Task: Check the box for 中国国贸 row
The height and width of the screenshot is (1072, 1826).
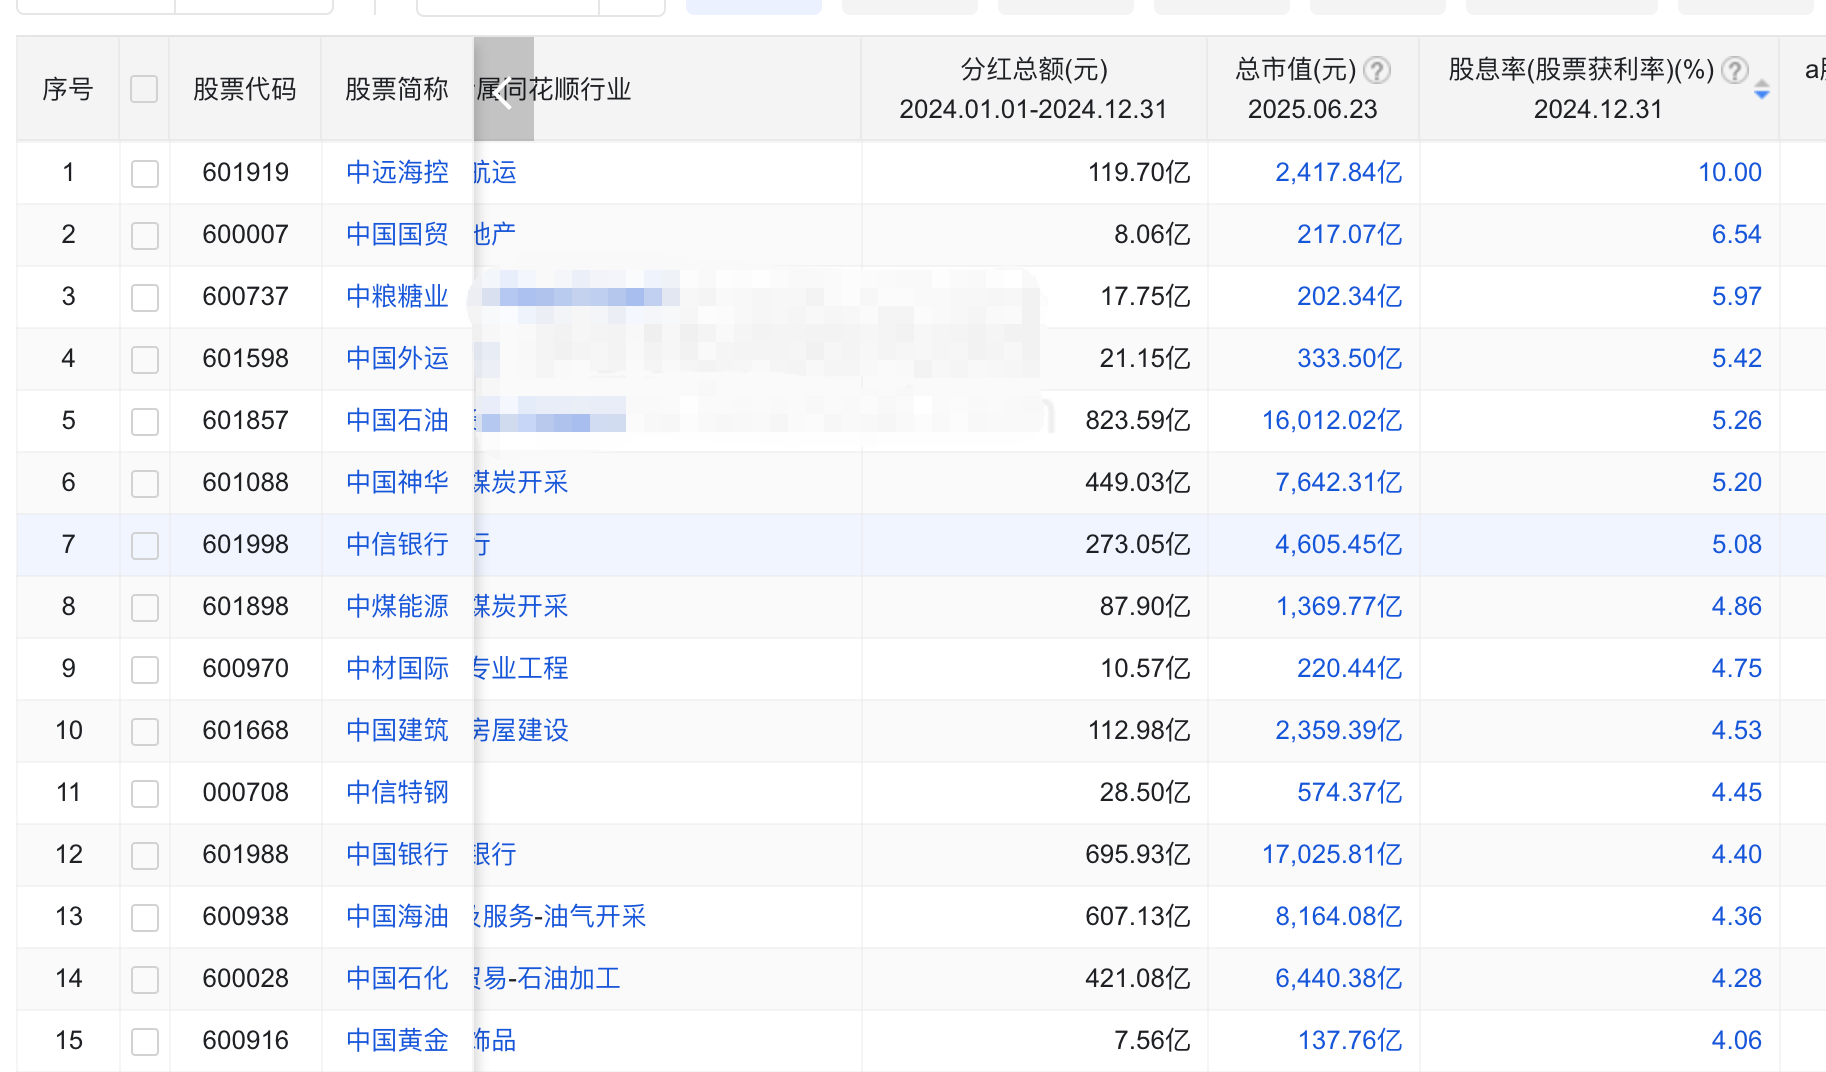Action: point(145,236)
